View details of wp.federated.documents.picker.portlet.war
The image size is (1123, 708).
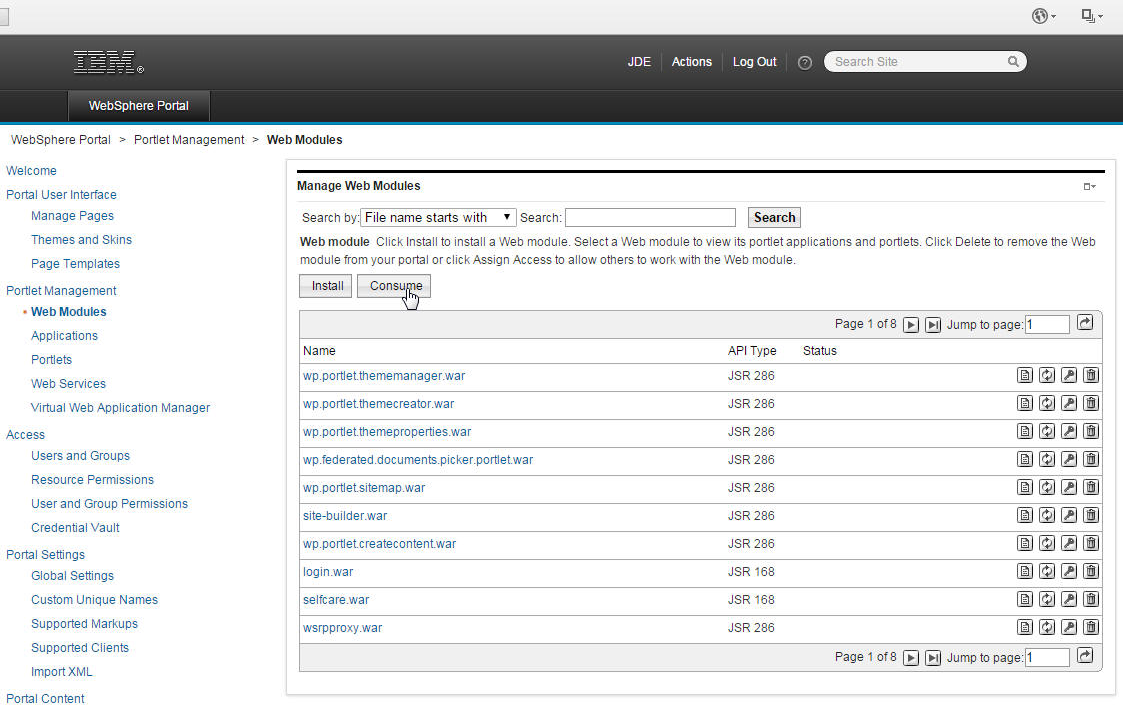[1025, 459]
